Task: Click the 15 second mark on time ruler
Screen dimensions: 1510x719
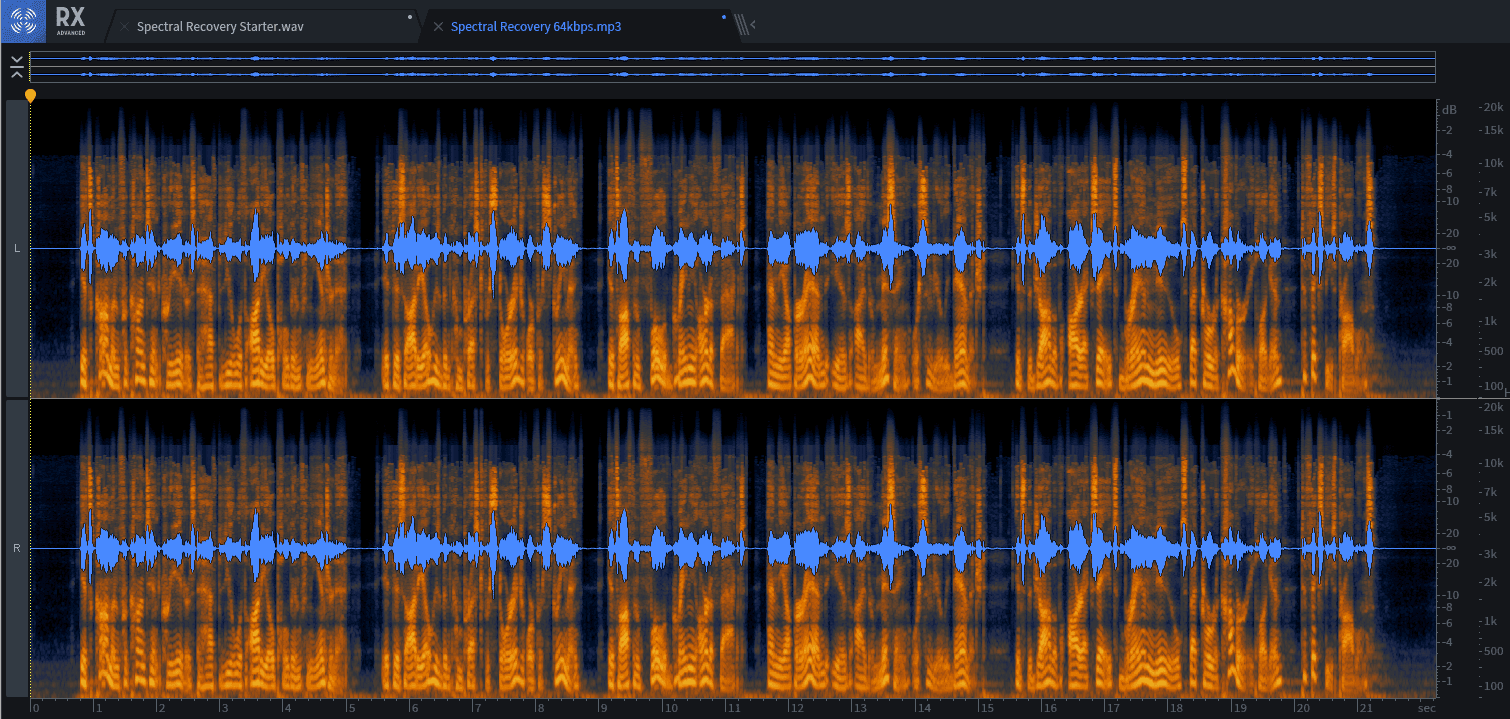Action: coord(986,708)
